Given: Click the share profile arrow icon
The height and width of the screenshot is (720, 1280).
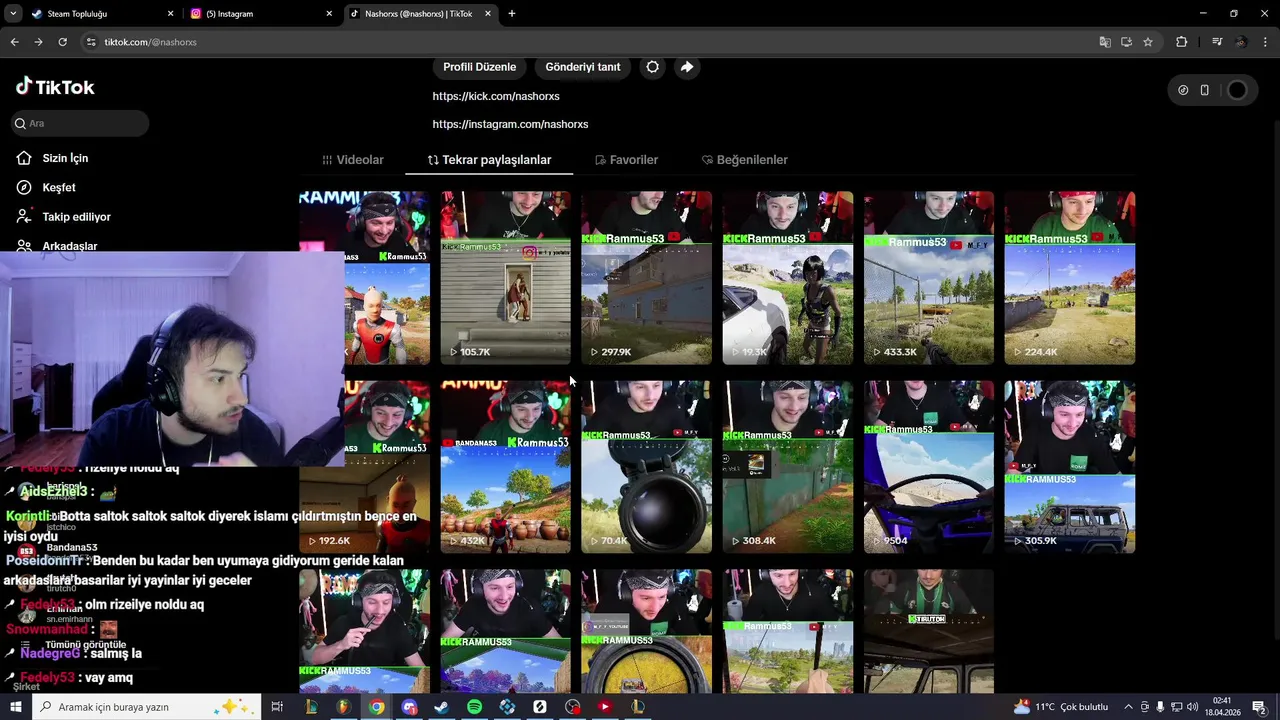Looking at the screenshot, I should (x=687, y=67).
